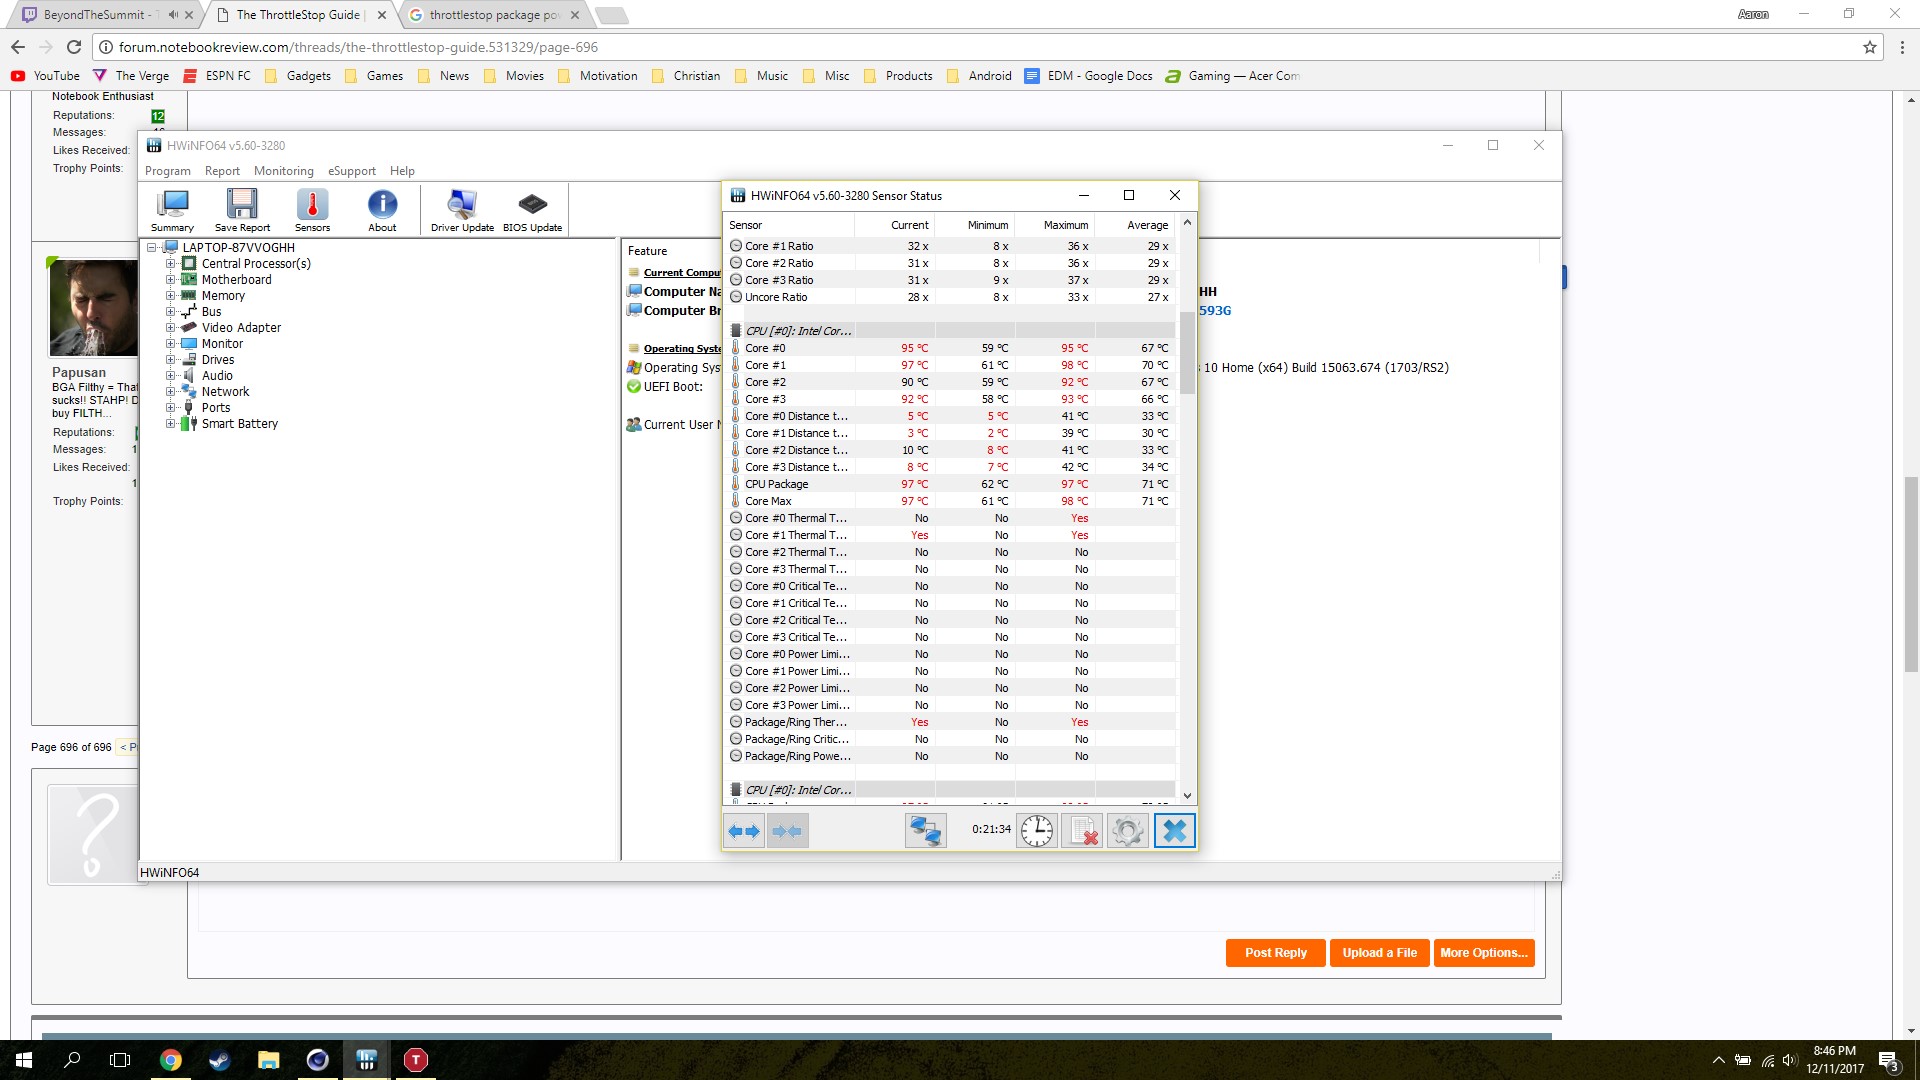Open sensor settings gear icon
The image size is (1920, 1080).
click(x=1127, y=831)
